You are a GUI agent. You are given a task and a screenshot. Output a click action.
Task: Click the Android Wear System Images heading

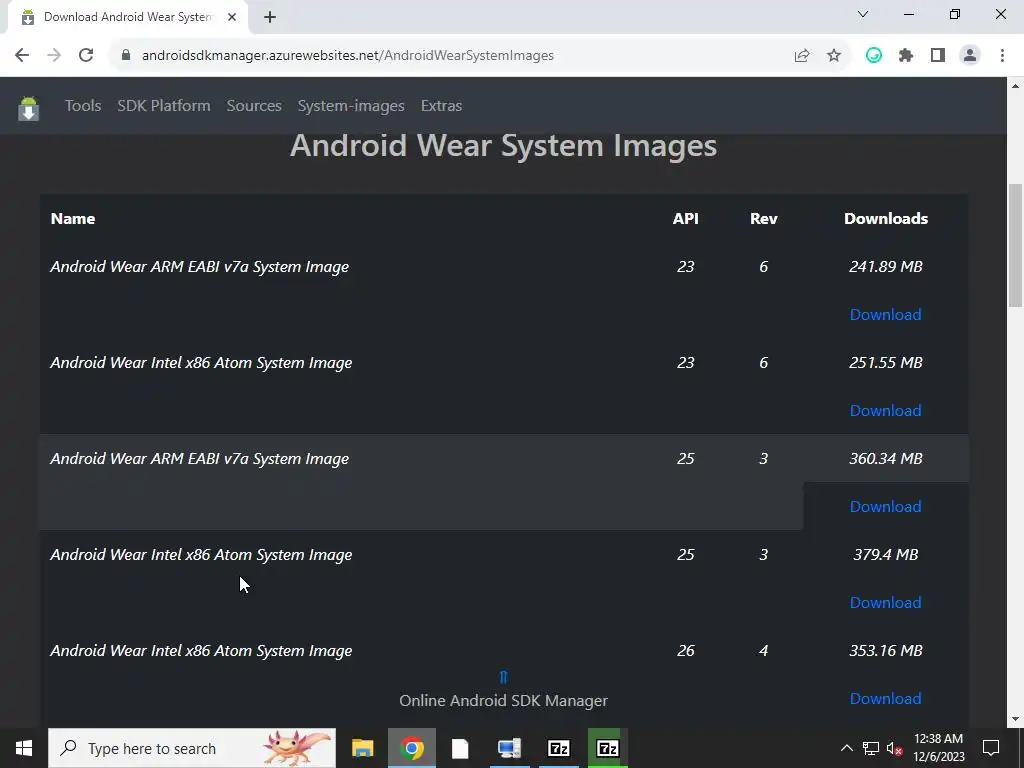tap(504, 145)
